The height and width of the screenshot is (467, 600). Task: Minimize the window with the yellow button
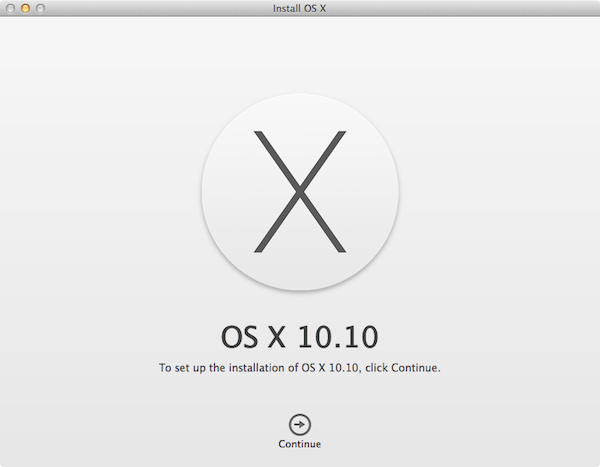coord(25,8)
